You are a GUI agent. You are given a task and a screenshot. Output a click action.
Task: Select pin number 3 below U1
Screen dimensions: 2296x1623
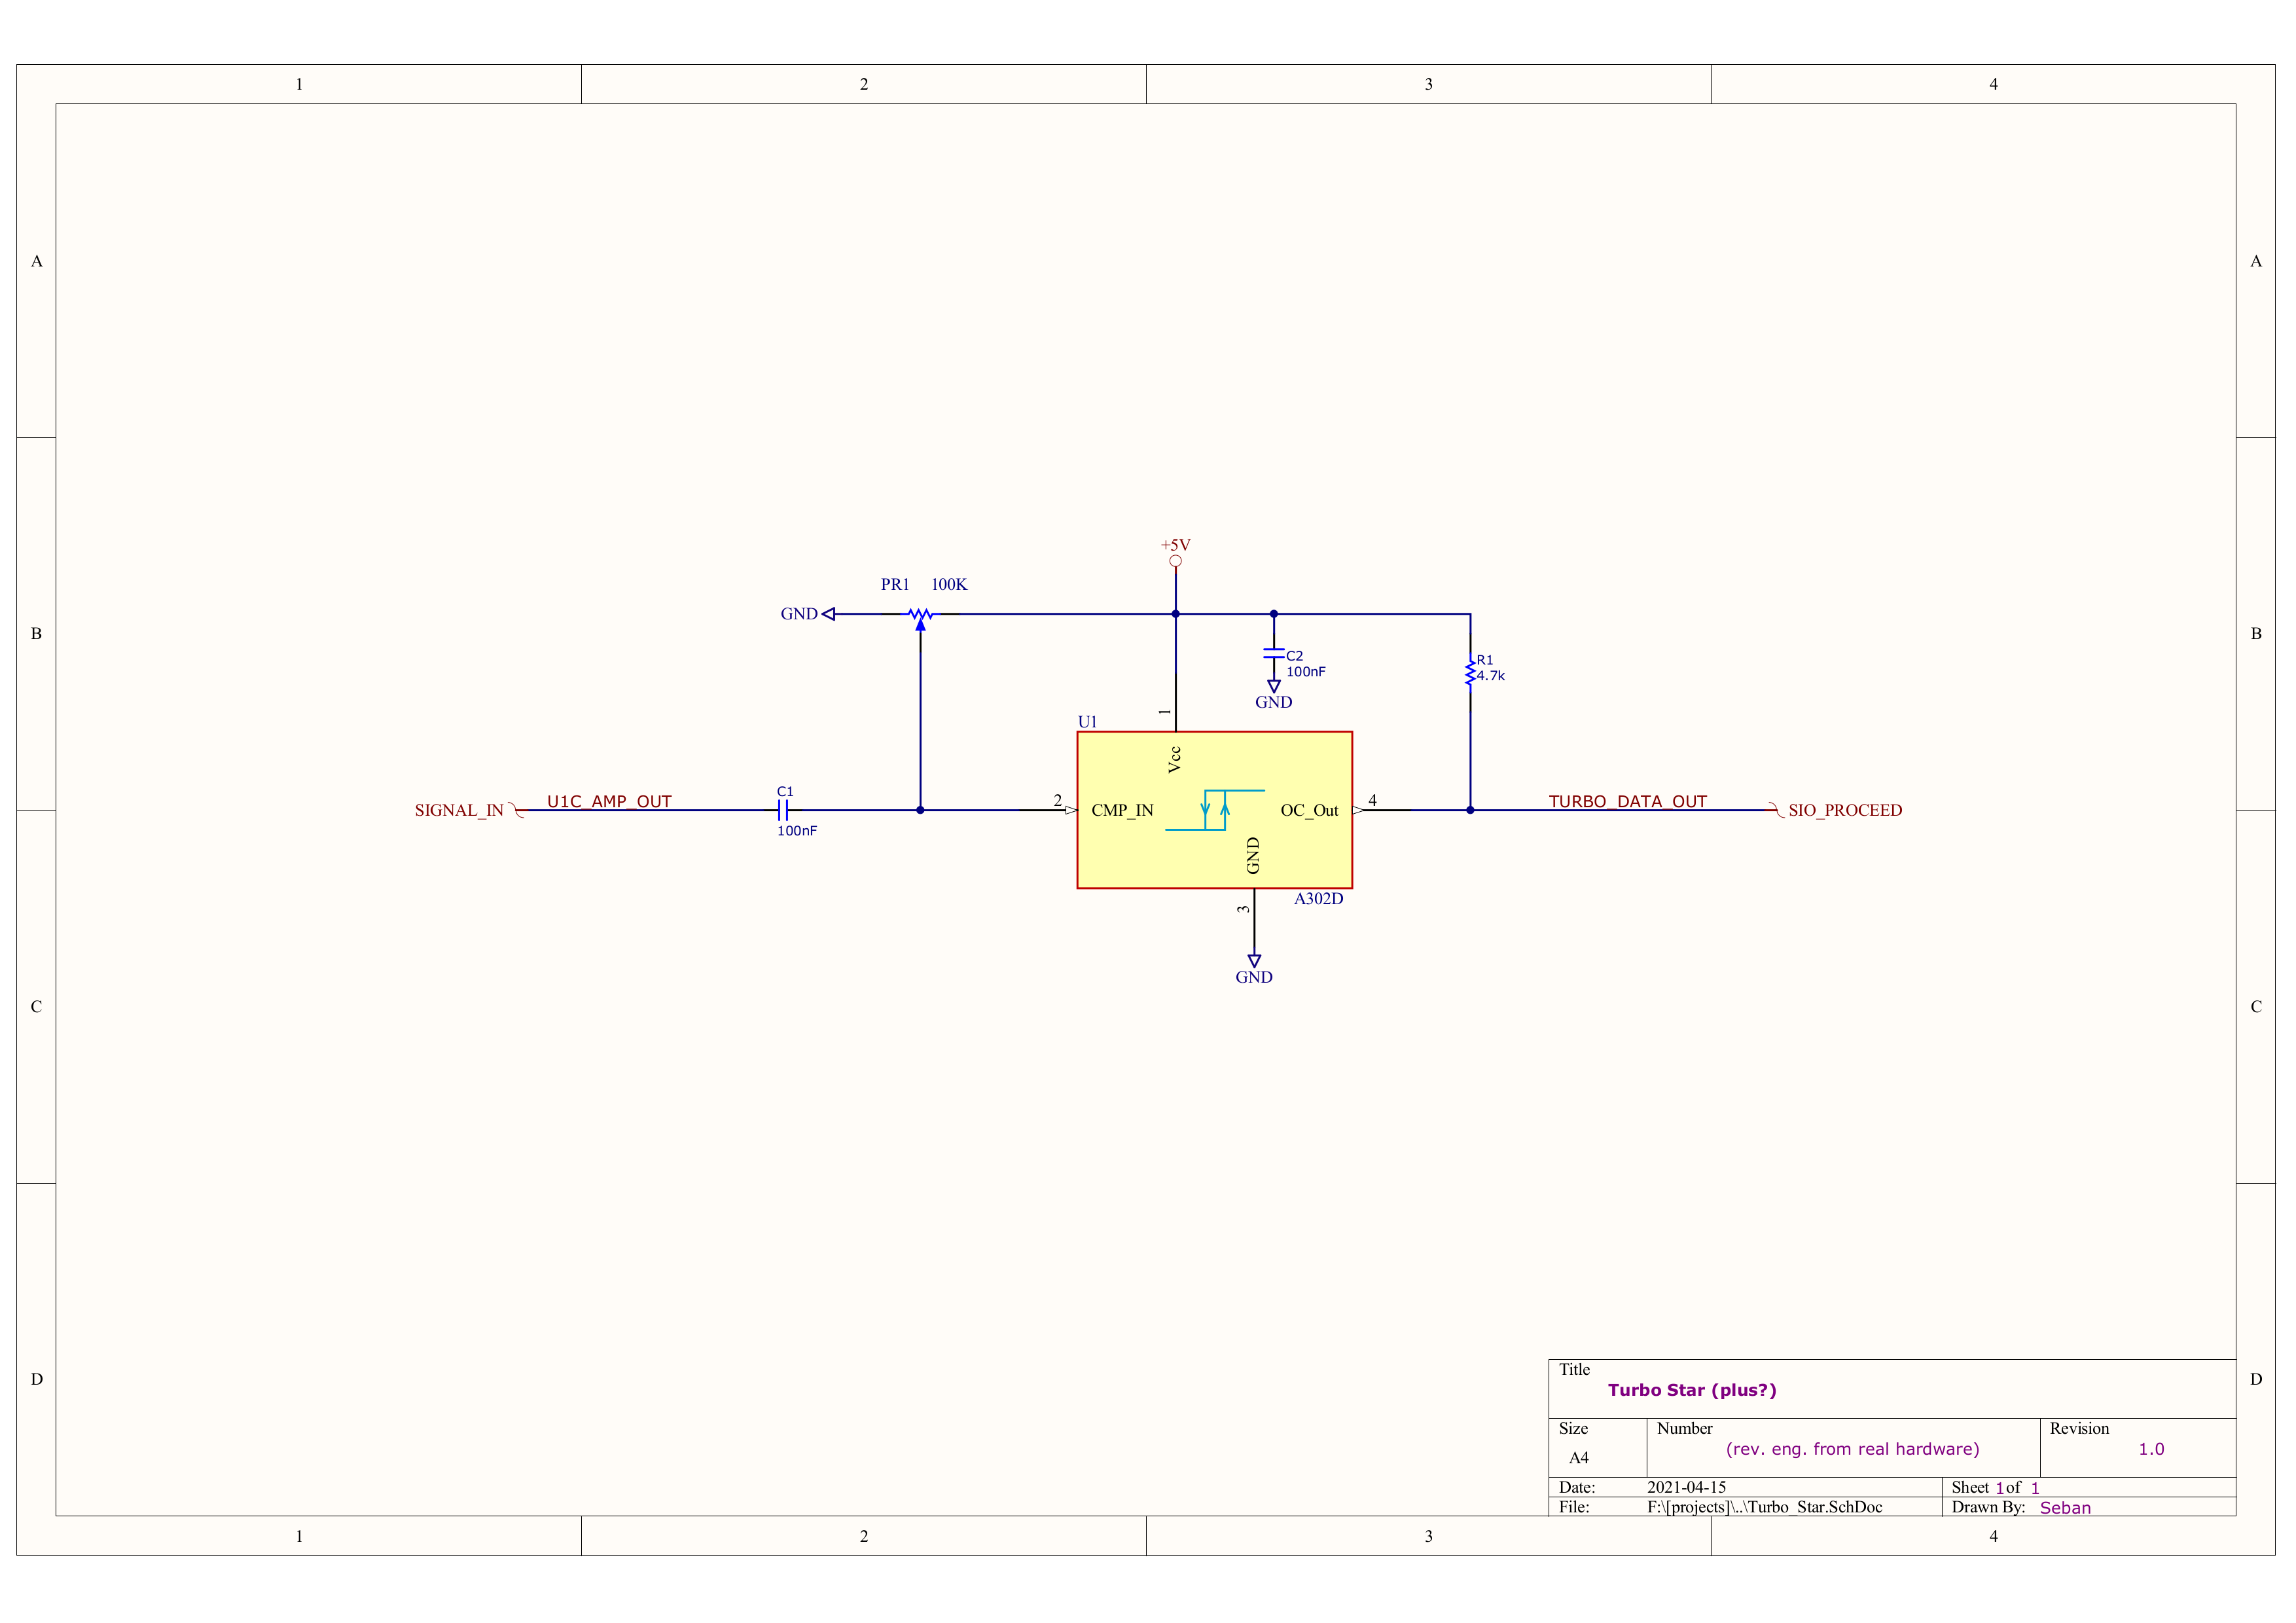(1243, 909)
